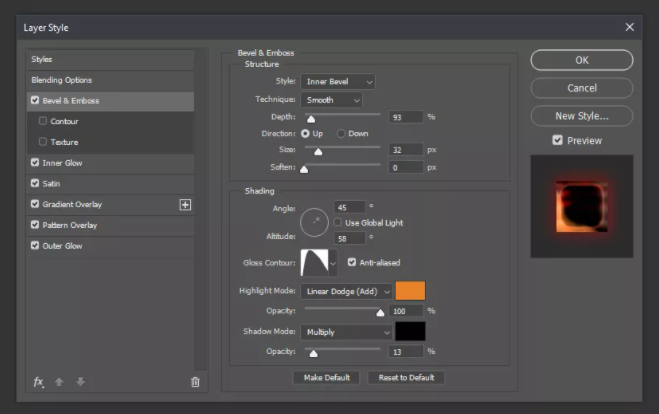Click the Depth value field showing 93
Image resolution: width=659 pixels, height=414 pixels.
click(x=406, y=117)
